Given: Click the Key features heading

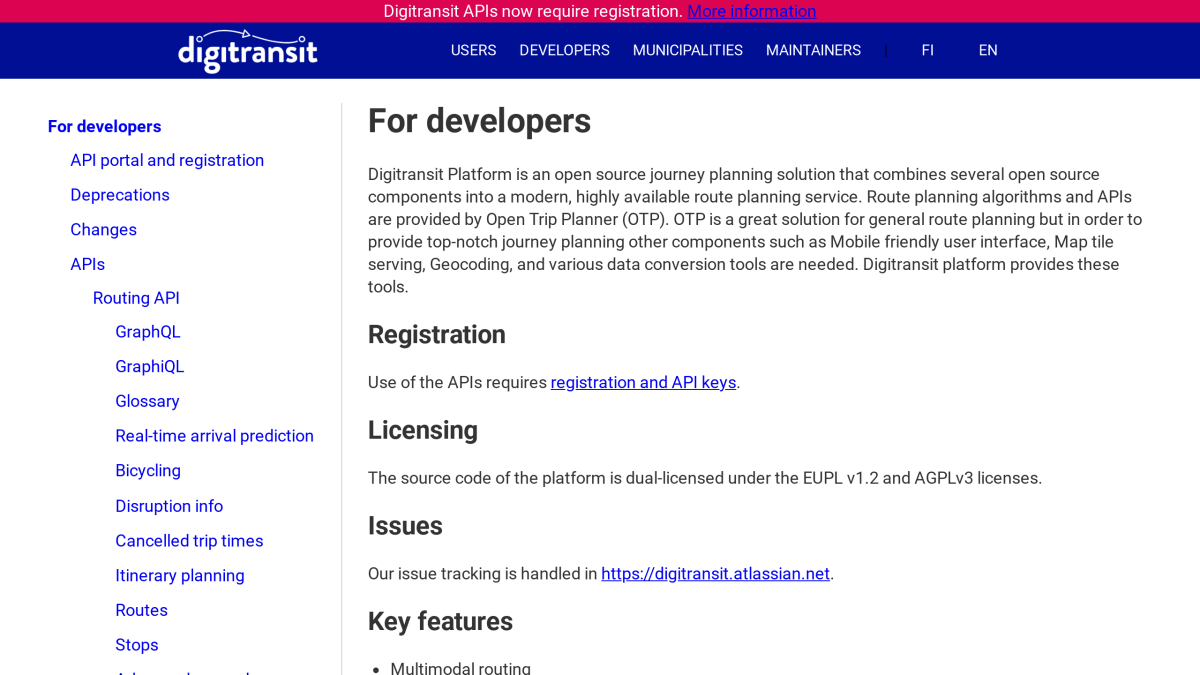Looking at the screenshot, I should tap(440, 621).
